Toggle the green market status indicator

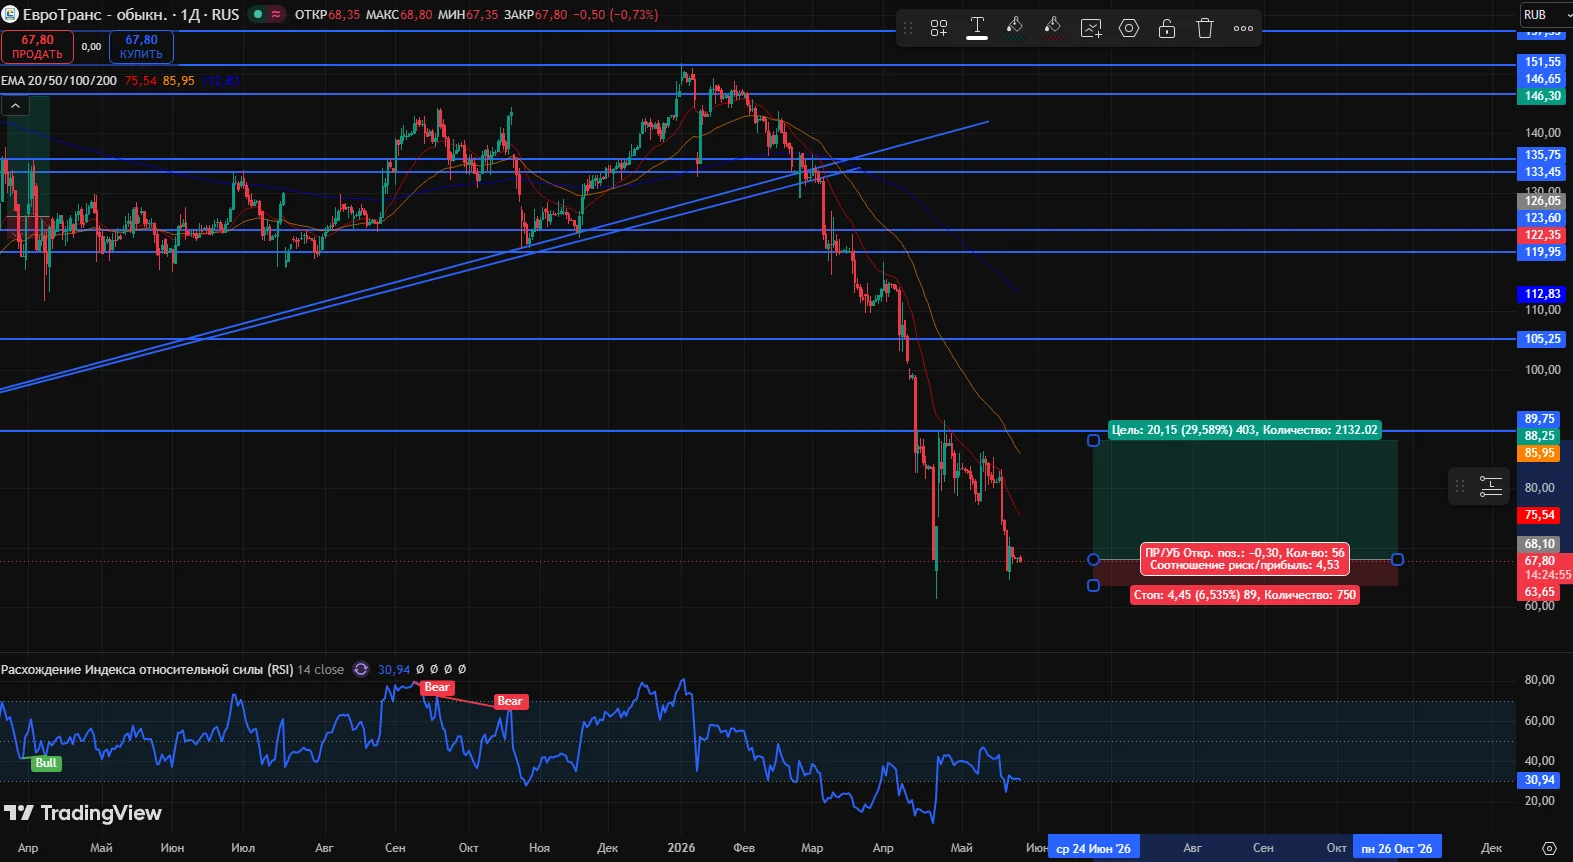pyautogui.click(x=257, y=14)
